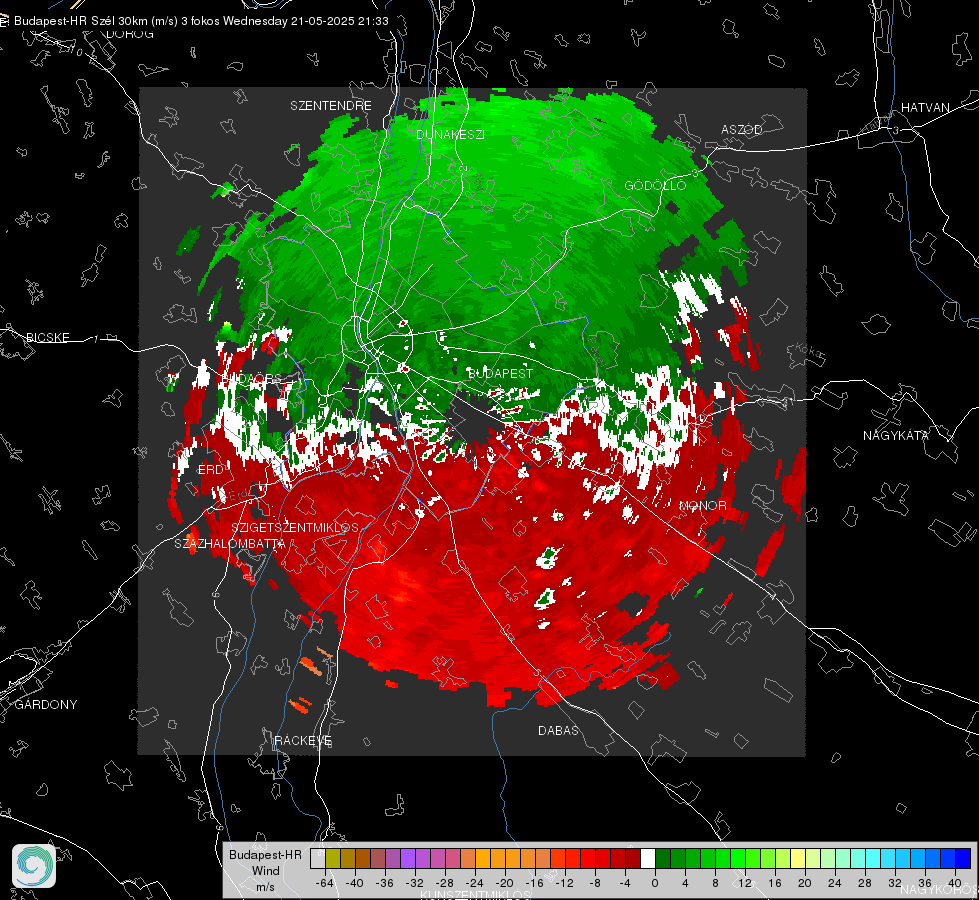Click the HATVAN town label
The height and width of the screenshot is (900, 979).
point(925,107)
